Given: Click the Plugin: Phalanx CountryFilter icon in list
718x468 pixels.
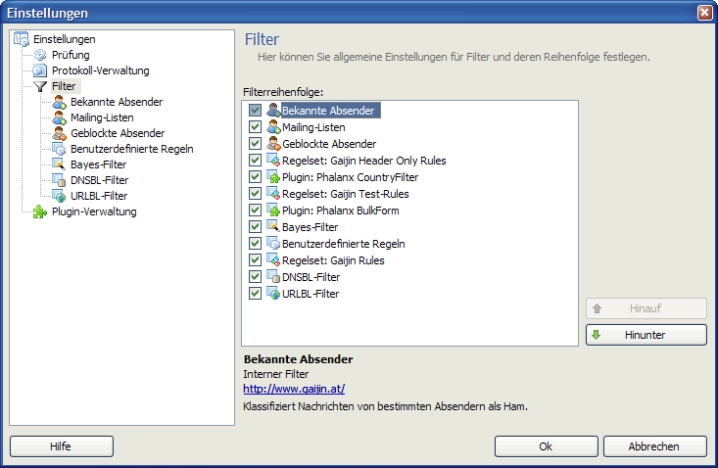Looking at the screenshot, I should pyautogui.click(x=272, y=177).
